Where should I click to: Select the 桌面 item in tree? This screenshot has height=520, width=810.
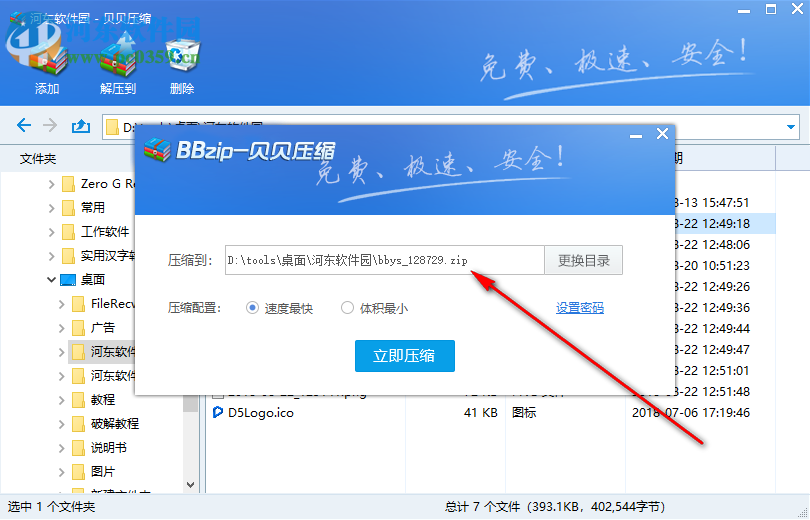coord(93,279)
